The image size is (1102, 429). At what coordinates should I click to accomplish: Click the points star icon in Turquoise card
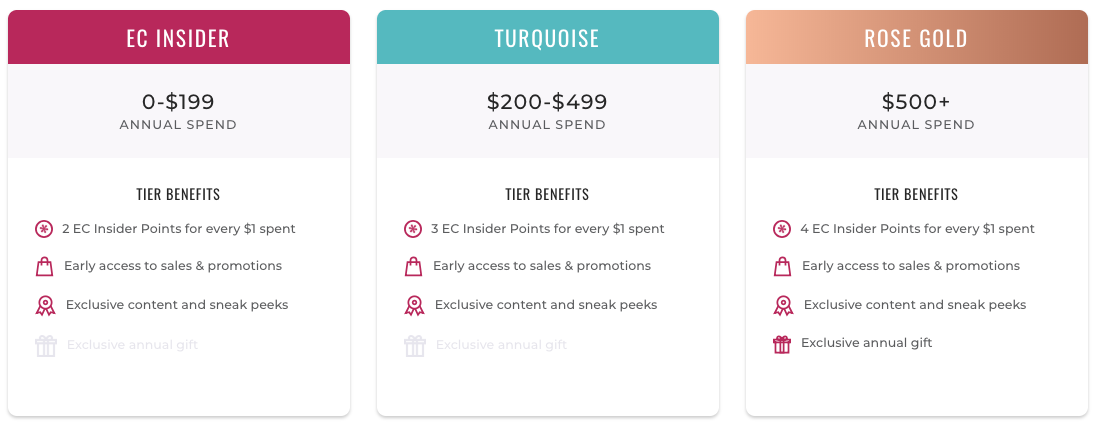click(413, 229)
